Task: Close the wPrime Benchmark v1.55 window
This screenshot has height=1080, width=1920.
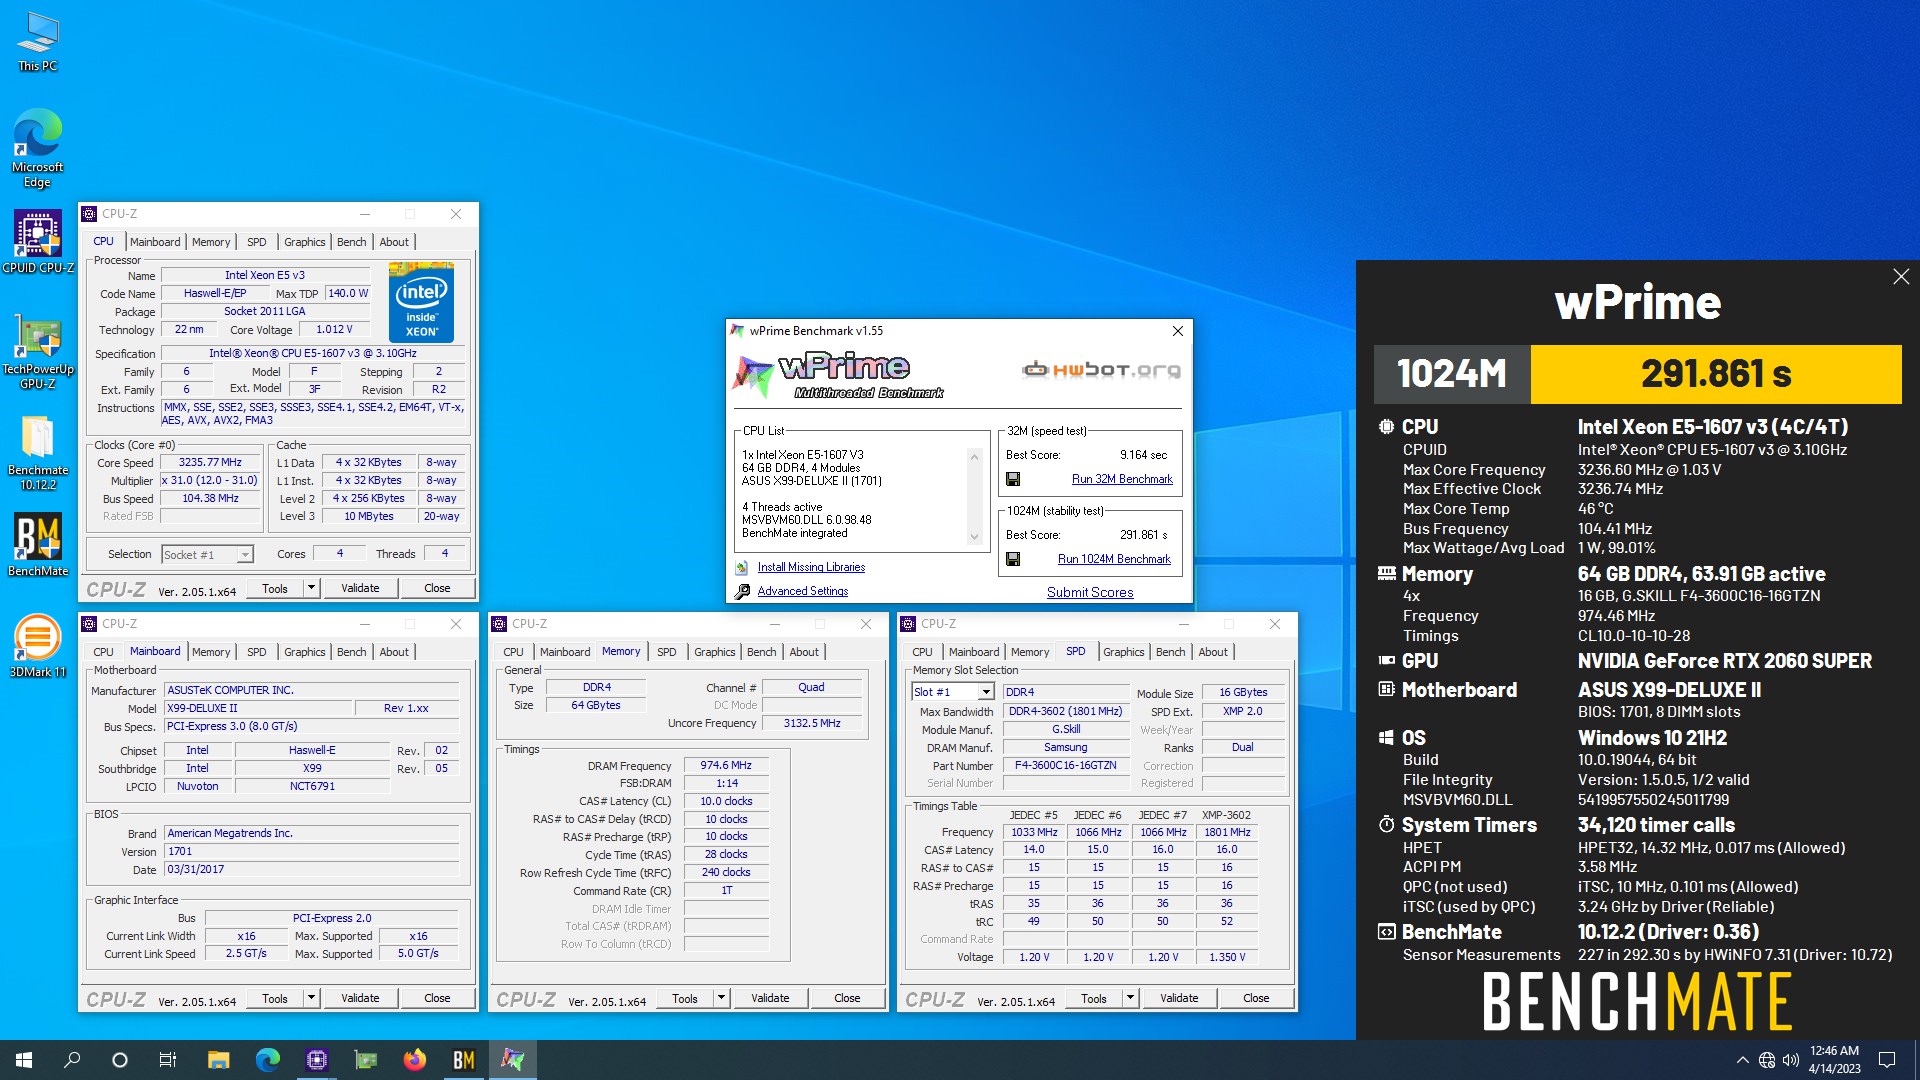Action: click(1177, 331)
